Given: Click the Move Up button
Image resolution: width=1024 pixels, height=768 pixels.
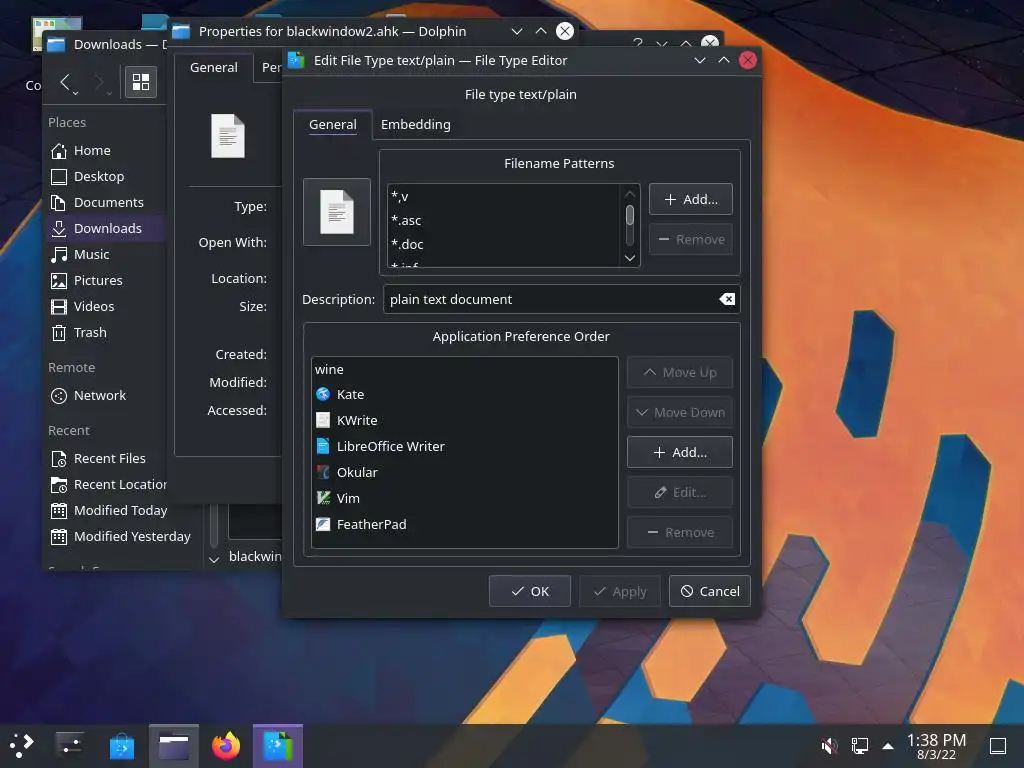Looking at the screenshot, I should 679,372.
